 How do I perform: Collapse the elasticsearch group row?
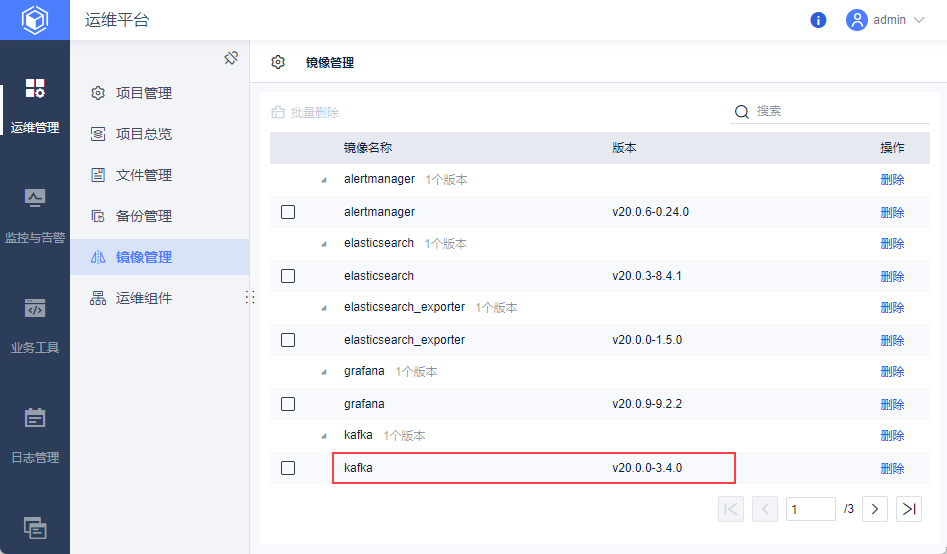tap(323, 244)
